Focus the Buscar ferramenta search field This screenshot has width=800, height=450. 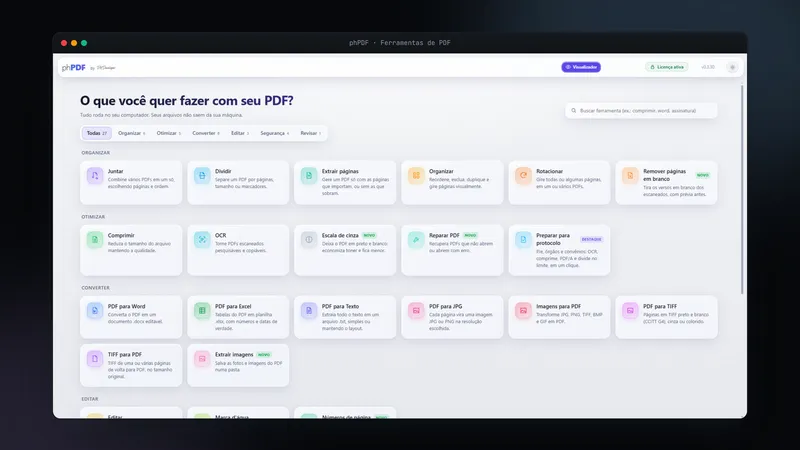pos(641,111)
